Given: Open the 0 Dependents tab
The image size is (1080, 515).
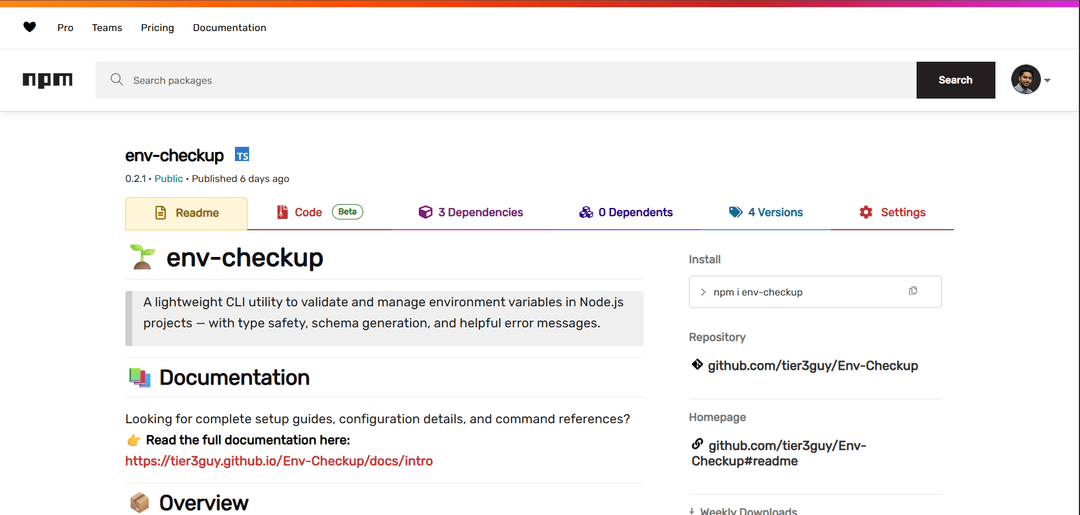Looking at the screenshot, I should pos(625,212).
